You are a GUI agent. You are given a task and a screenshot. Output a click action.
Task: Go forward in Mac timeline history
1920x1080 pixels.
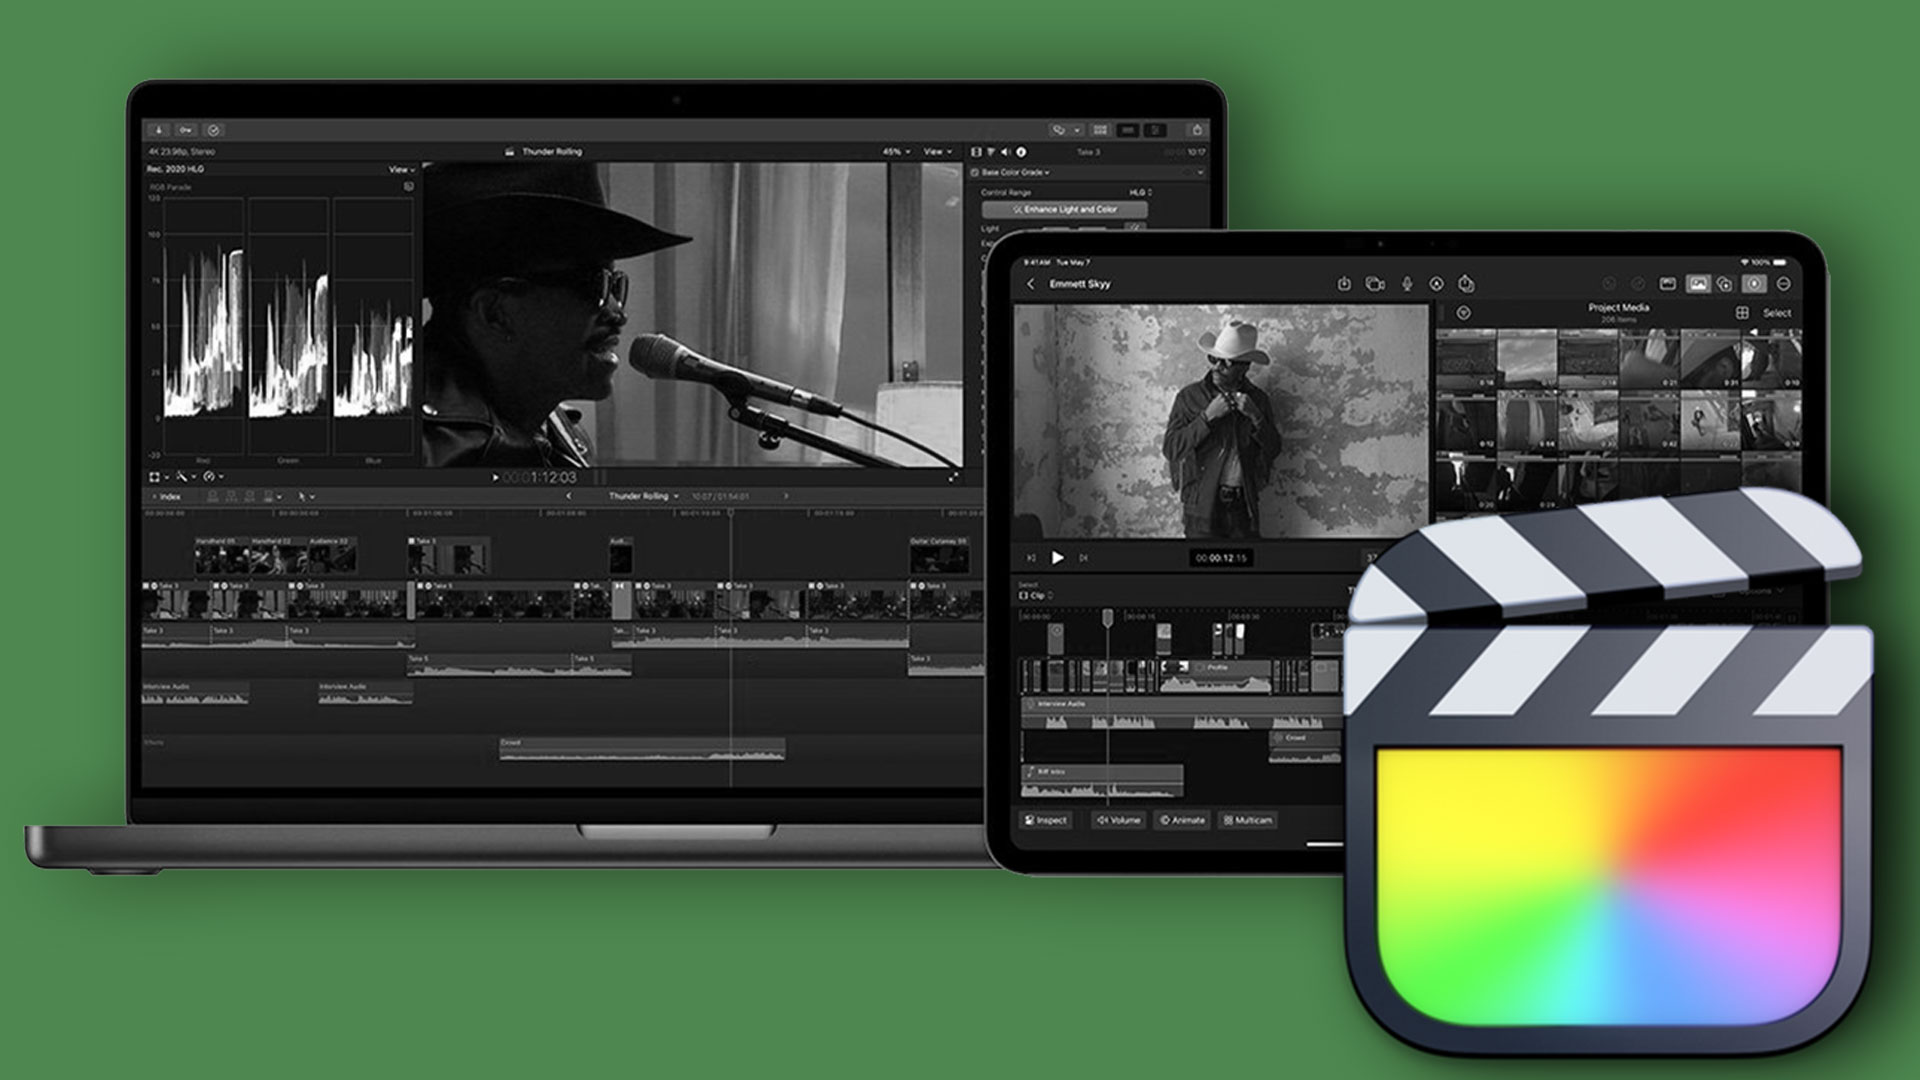point(786,496)
